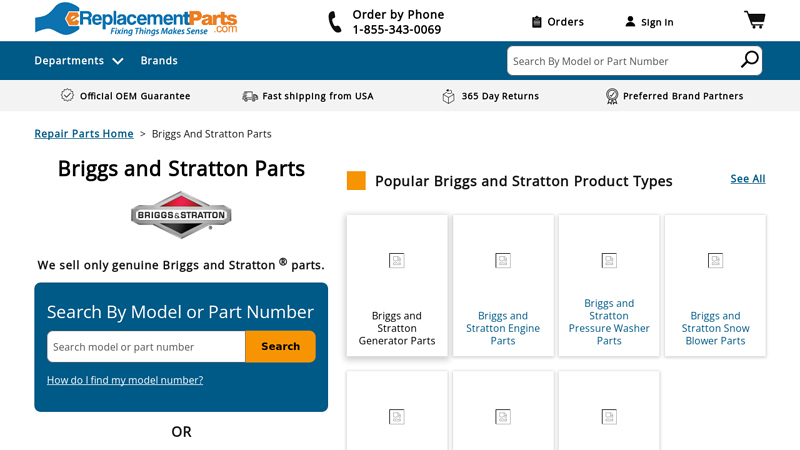Click the Fast shipping from USA text
800x450 pixels.
(x=317, y=96)
